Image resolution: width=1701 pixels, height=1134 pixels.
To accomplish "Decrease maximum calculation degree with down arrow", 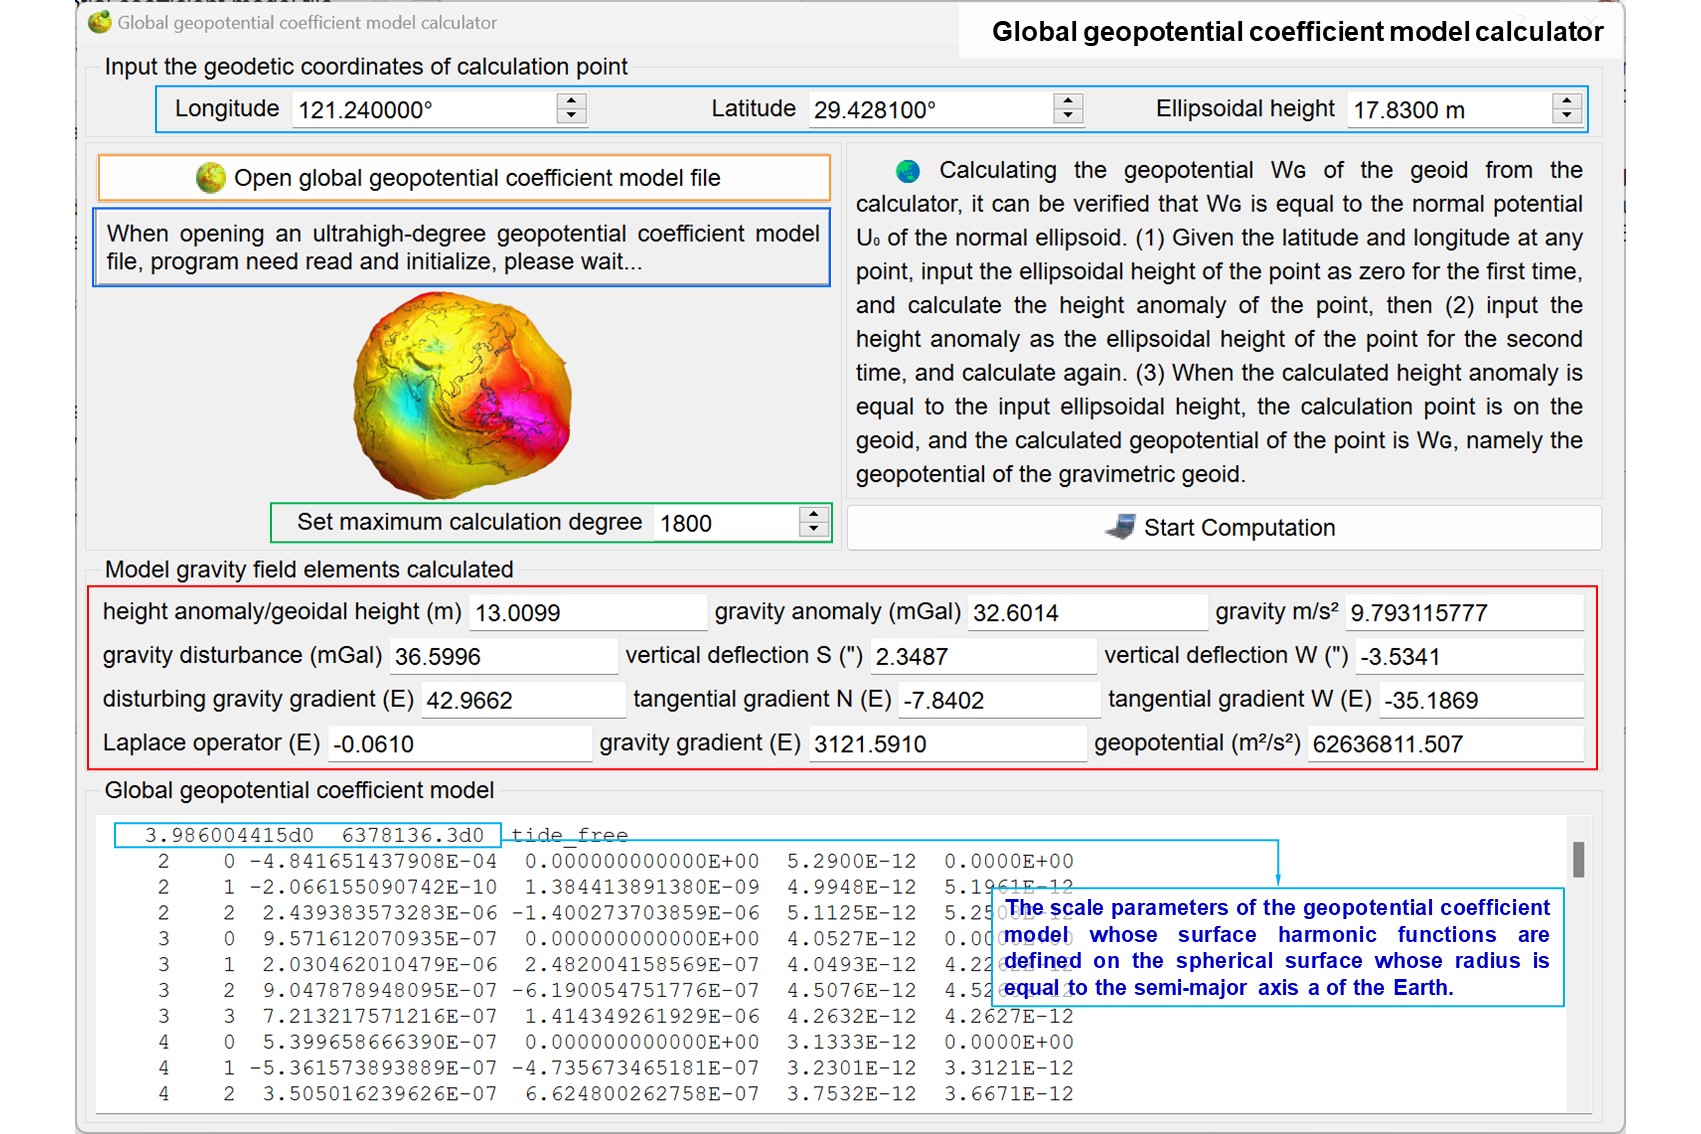I will pyautogui.click(x=814, y=530).
